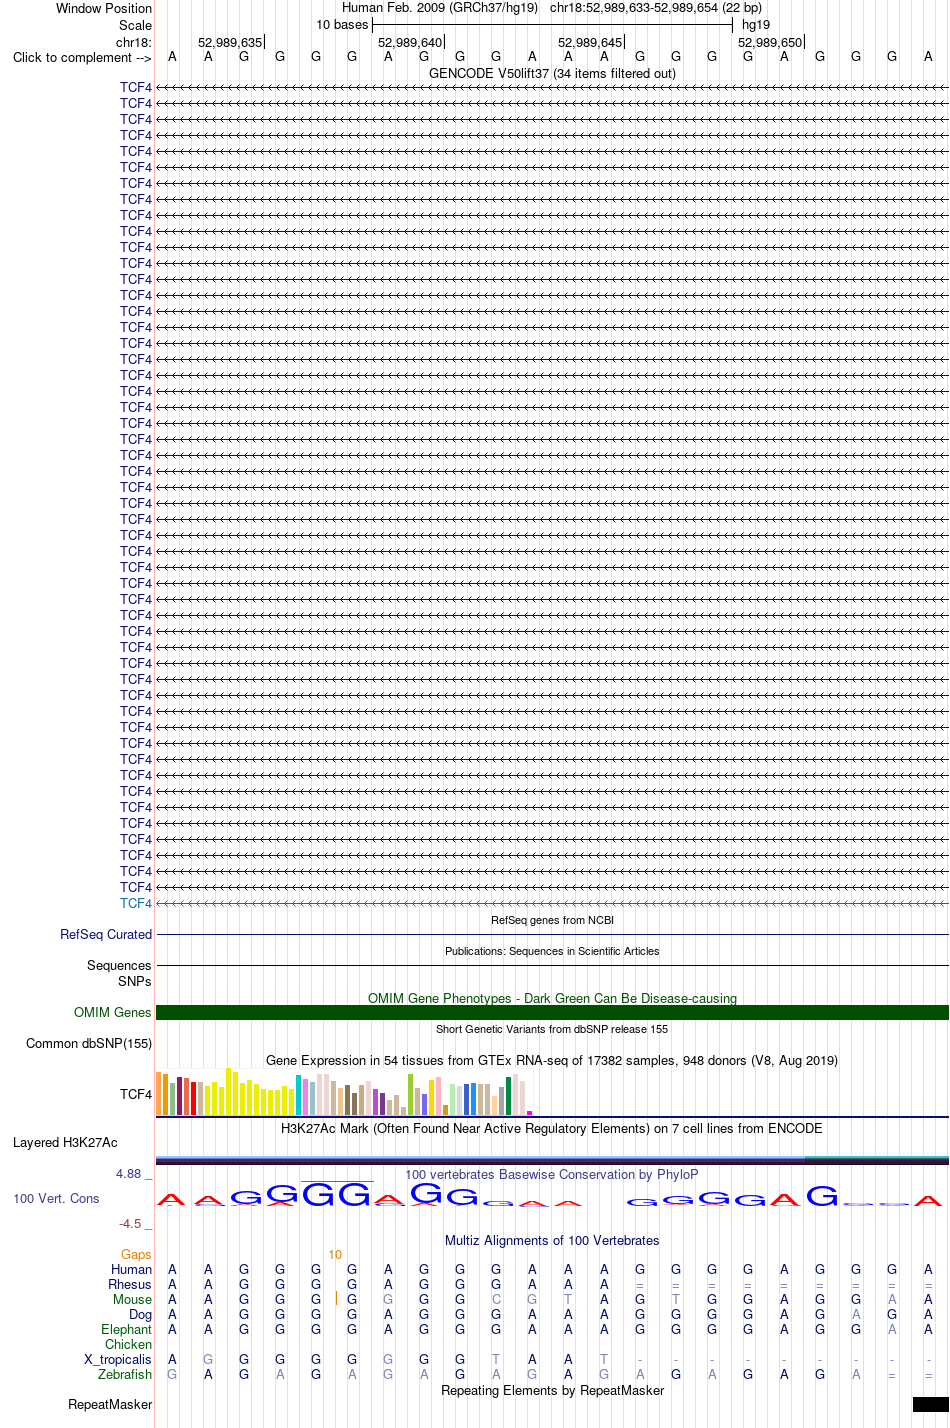Click the '10 bases' scale bar label
This screenshot has height=1428, width=950.
[x=342, y=25]
